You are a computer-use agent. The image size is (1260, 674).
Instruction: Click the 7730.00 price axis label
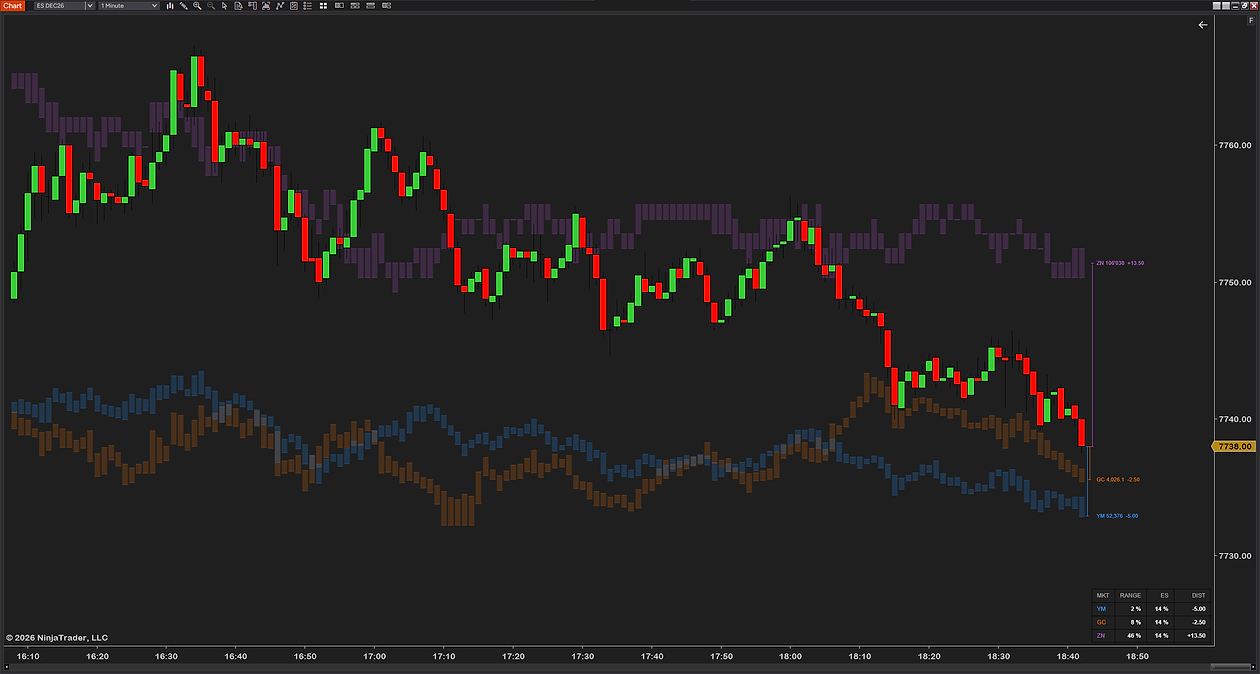click(x=1235, y=556)
